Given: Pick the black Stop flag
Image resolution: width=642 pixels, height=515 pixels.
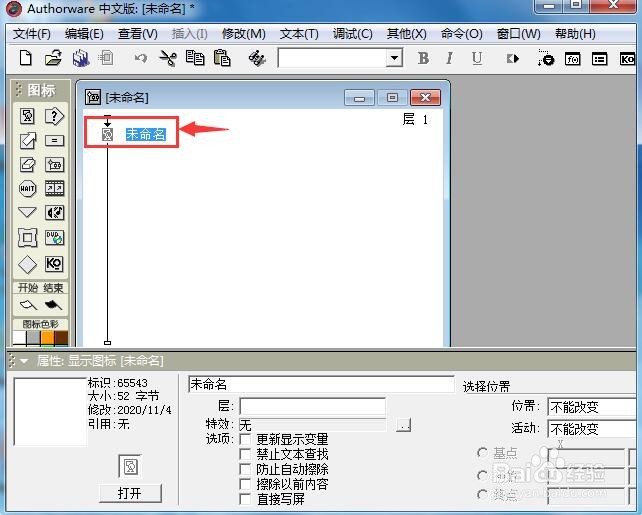Looking at the screenshot, I should point(53,305).
